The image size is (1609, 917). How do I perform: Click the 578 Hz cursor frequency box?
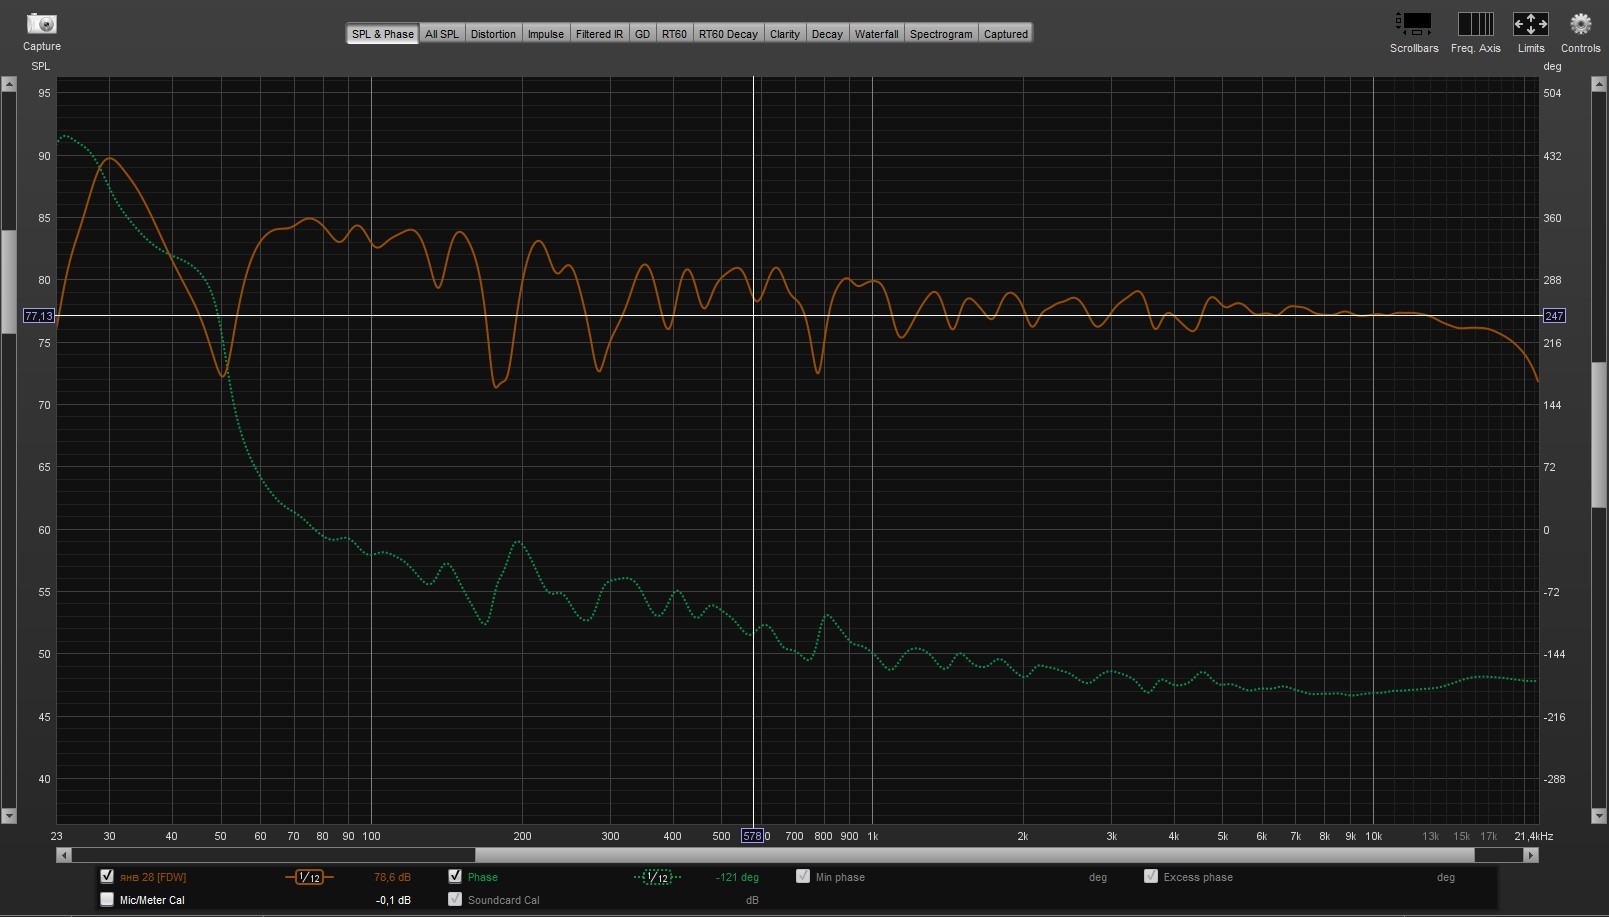coord(752,836)
